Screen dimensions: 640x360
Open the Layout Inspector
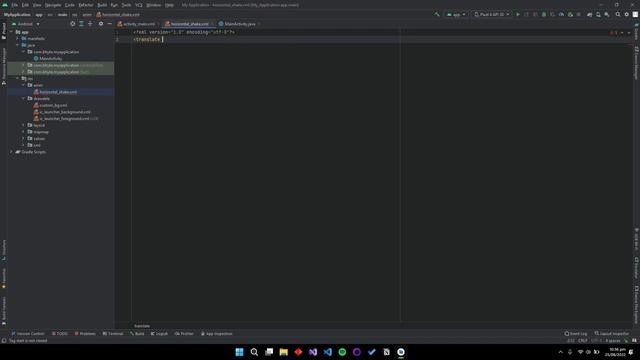tap(611, 333)
